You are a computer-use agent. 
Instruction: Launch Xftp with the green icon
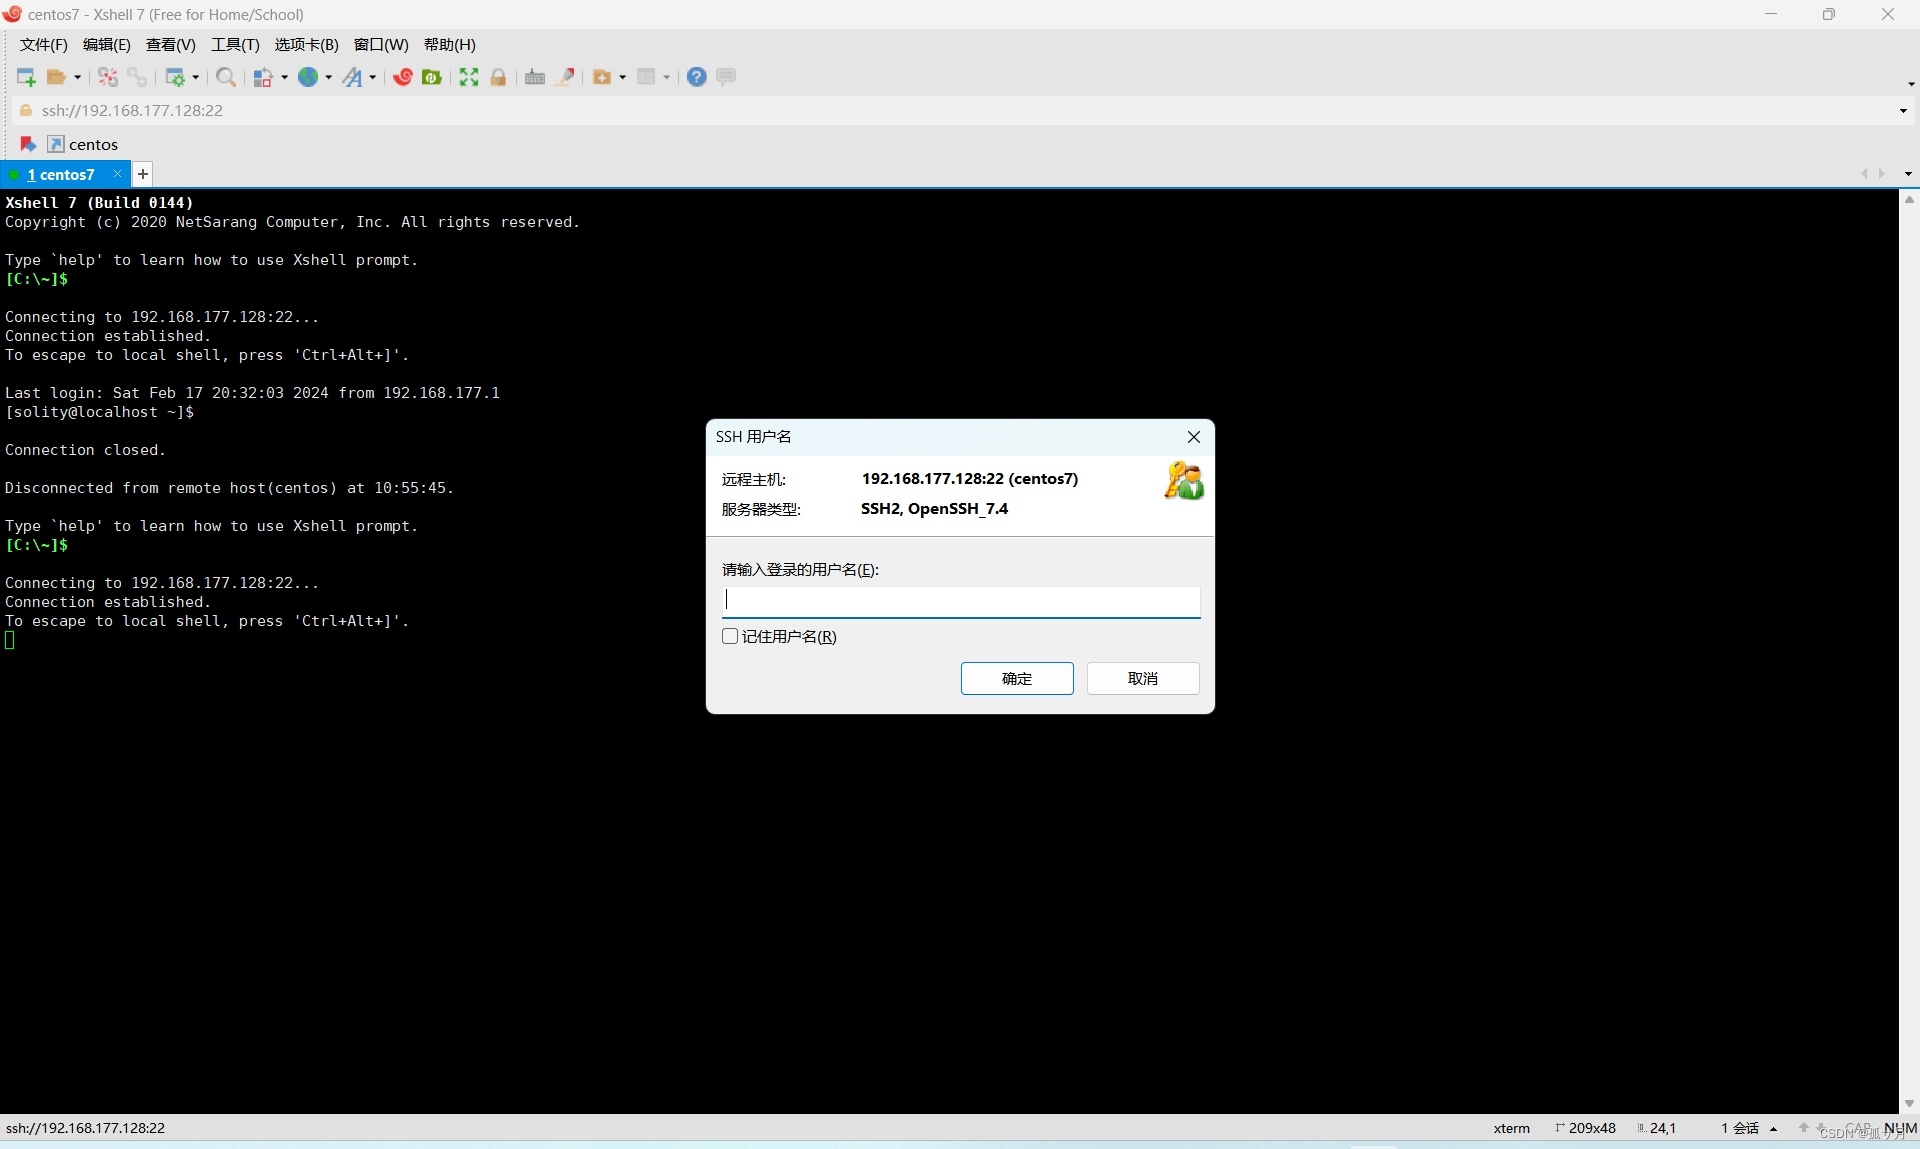point(432,77)
